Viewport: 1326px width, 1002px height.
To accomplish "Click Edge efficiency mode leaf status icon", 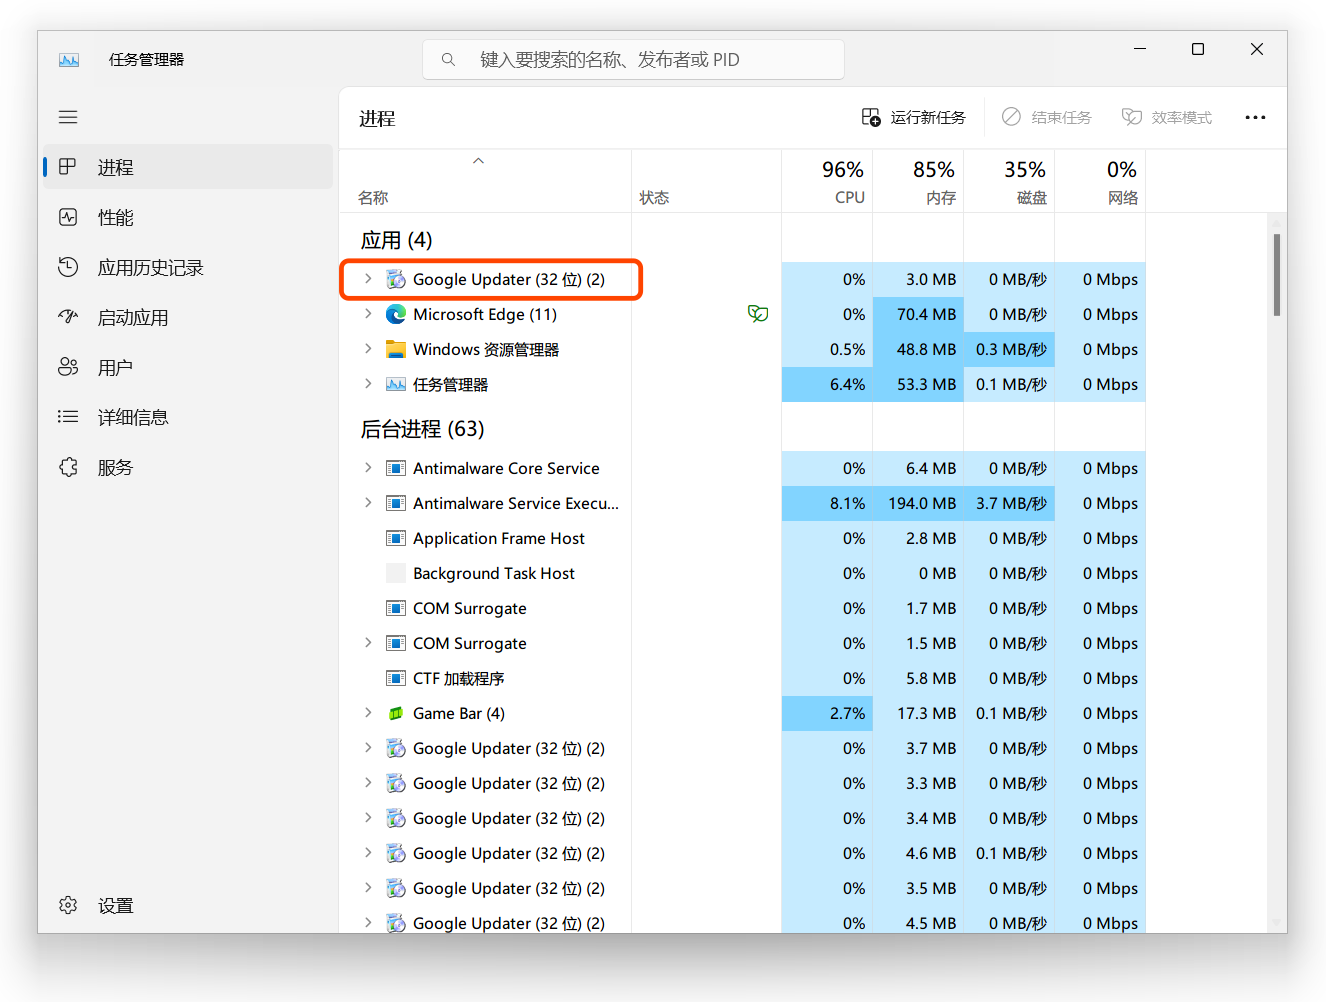I will pos(758,314).
